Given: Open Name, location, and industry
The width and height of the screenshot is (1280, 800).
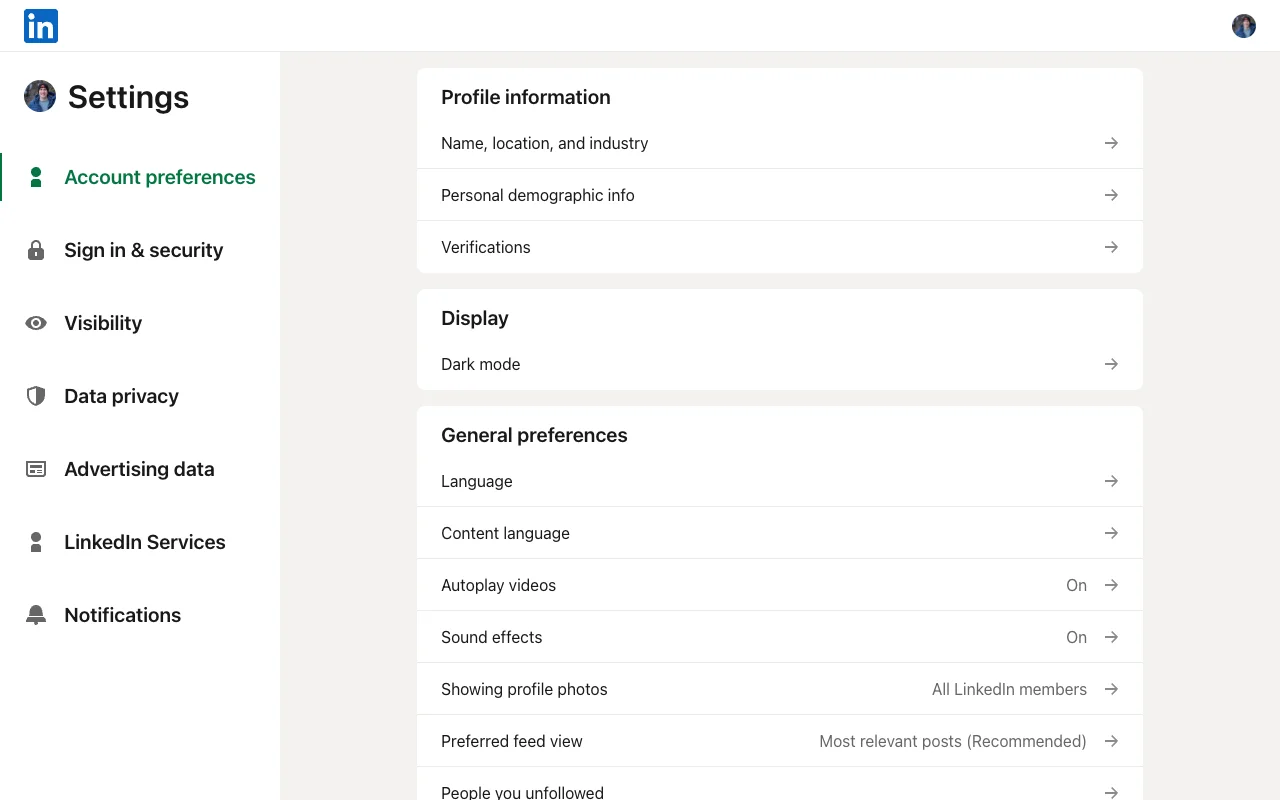Looking at the screenshot, I should (x=780, y=143).
